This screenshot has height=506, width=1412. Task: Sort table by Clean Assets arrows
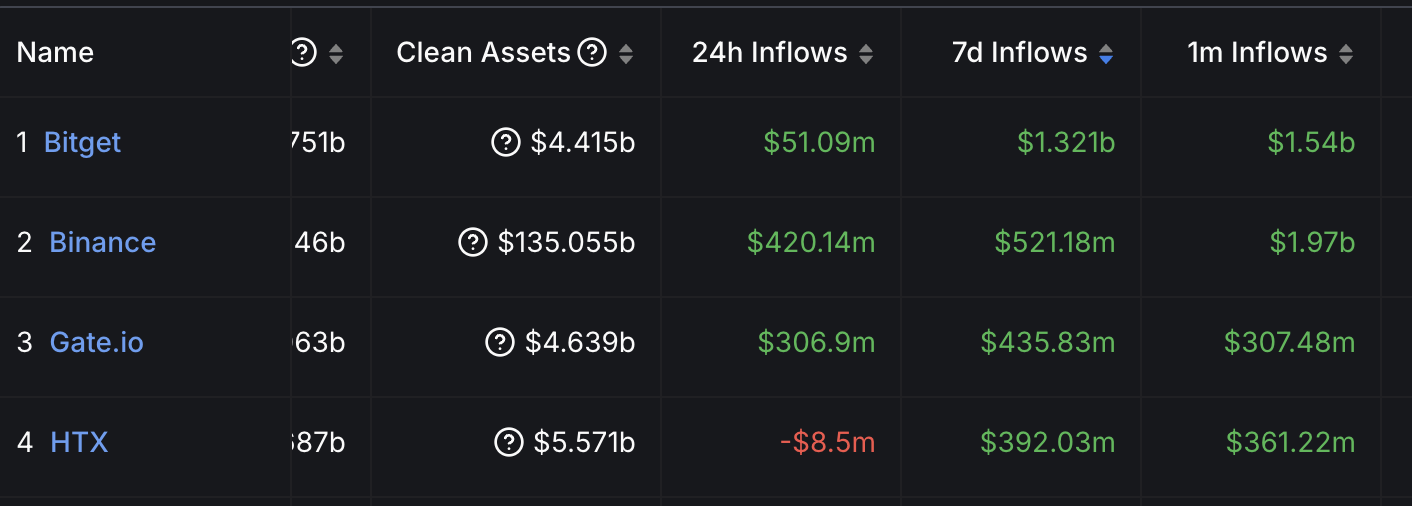[x=626, y=54]
